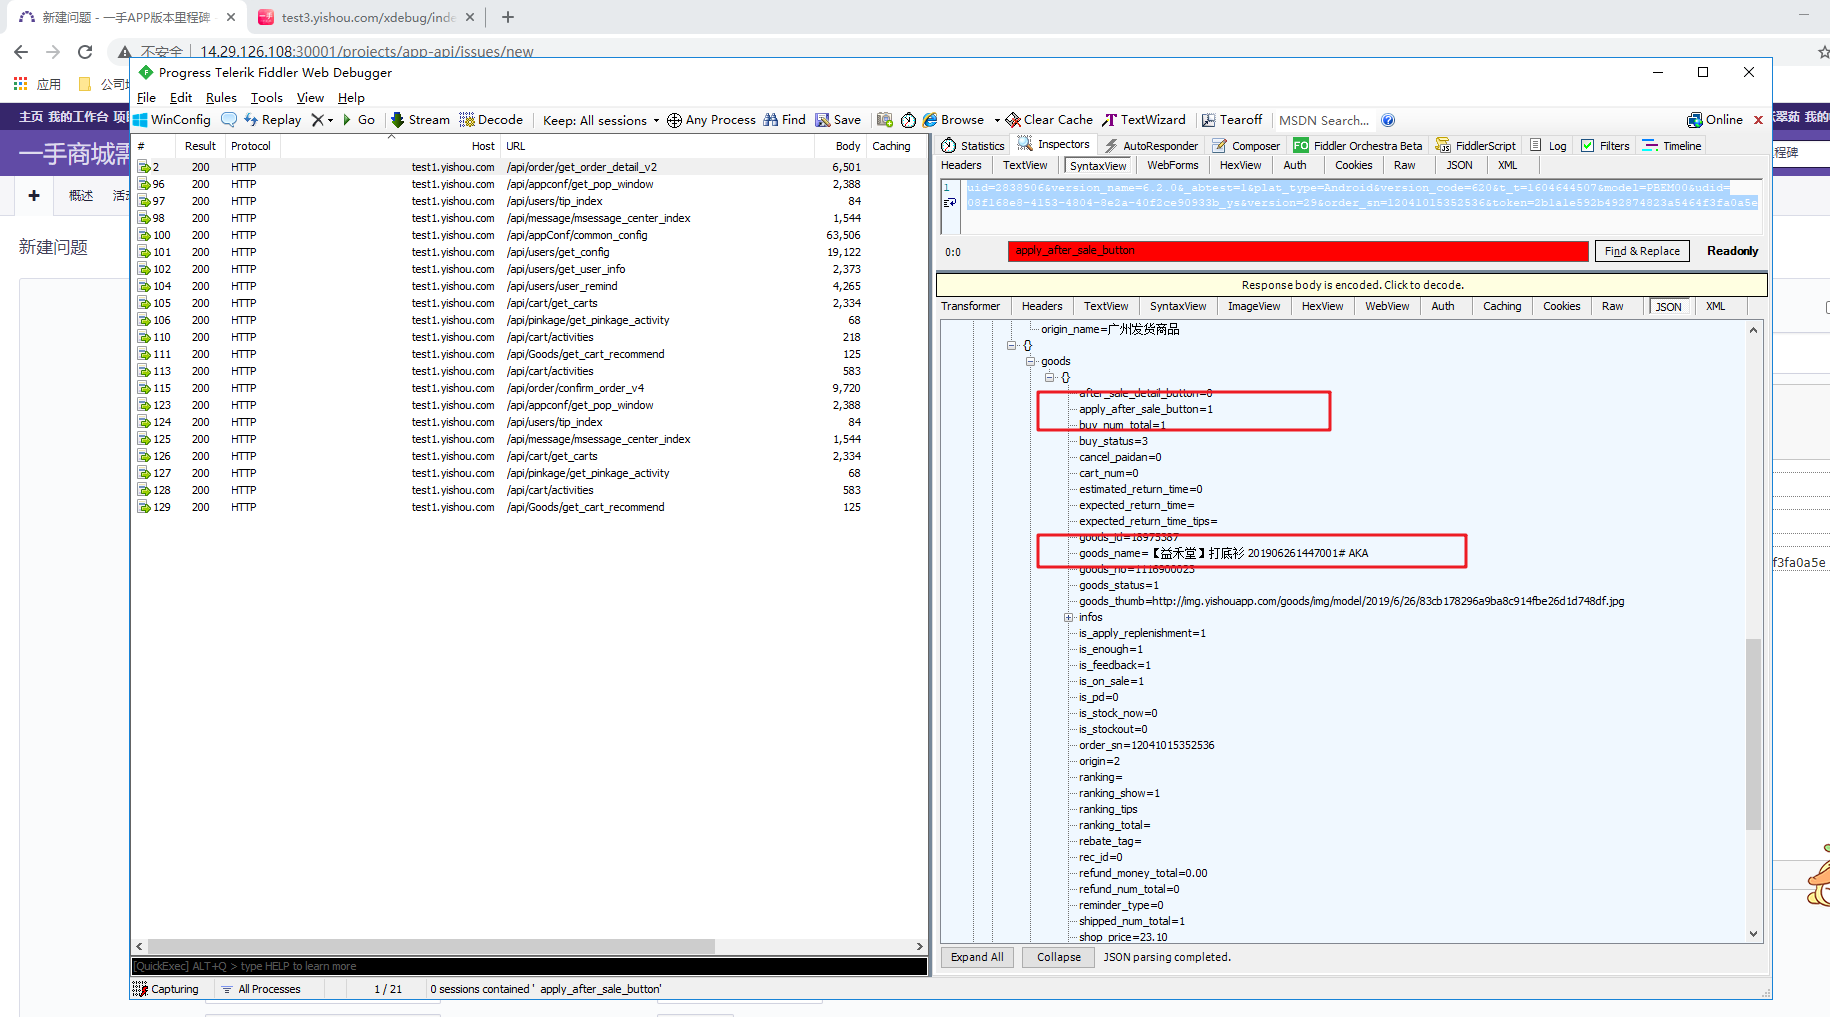Select the order_sn=12041015352536 tree item
This screenshot has width=1830, height=1017.
[1146, 745]
